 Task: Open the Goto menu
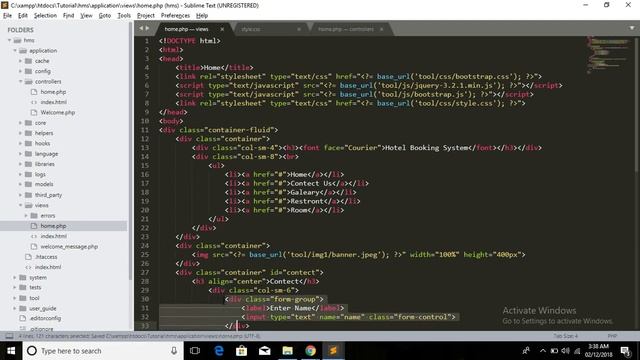tap(104, 16)
